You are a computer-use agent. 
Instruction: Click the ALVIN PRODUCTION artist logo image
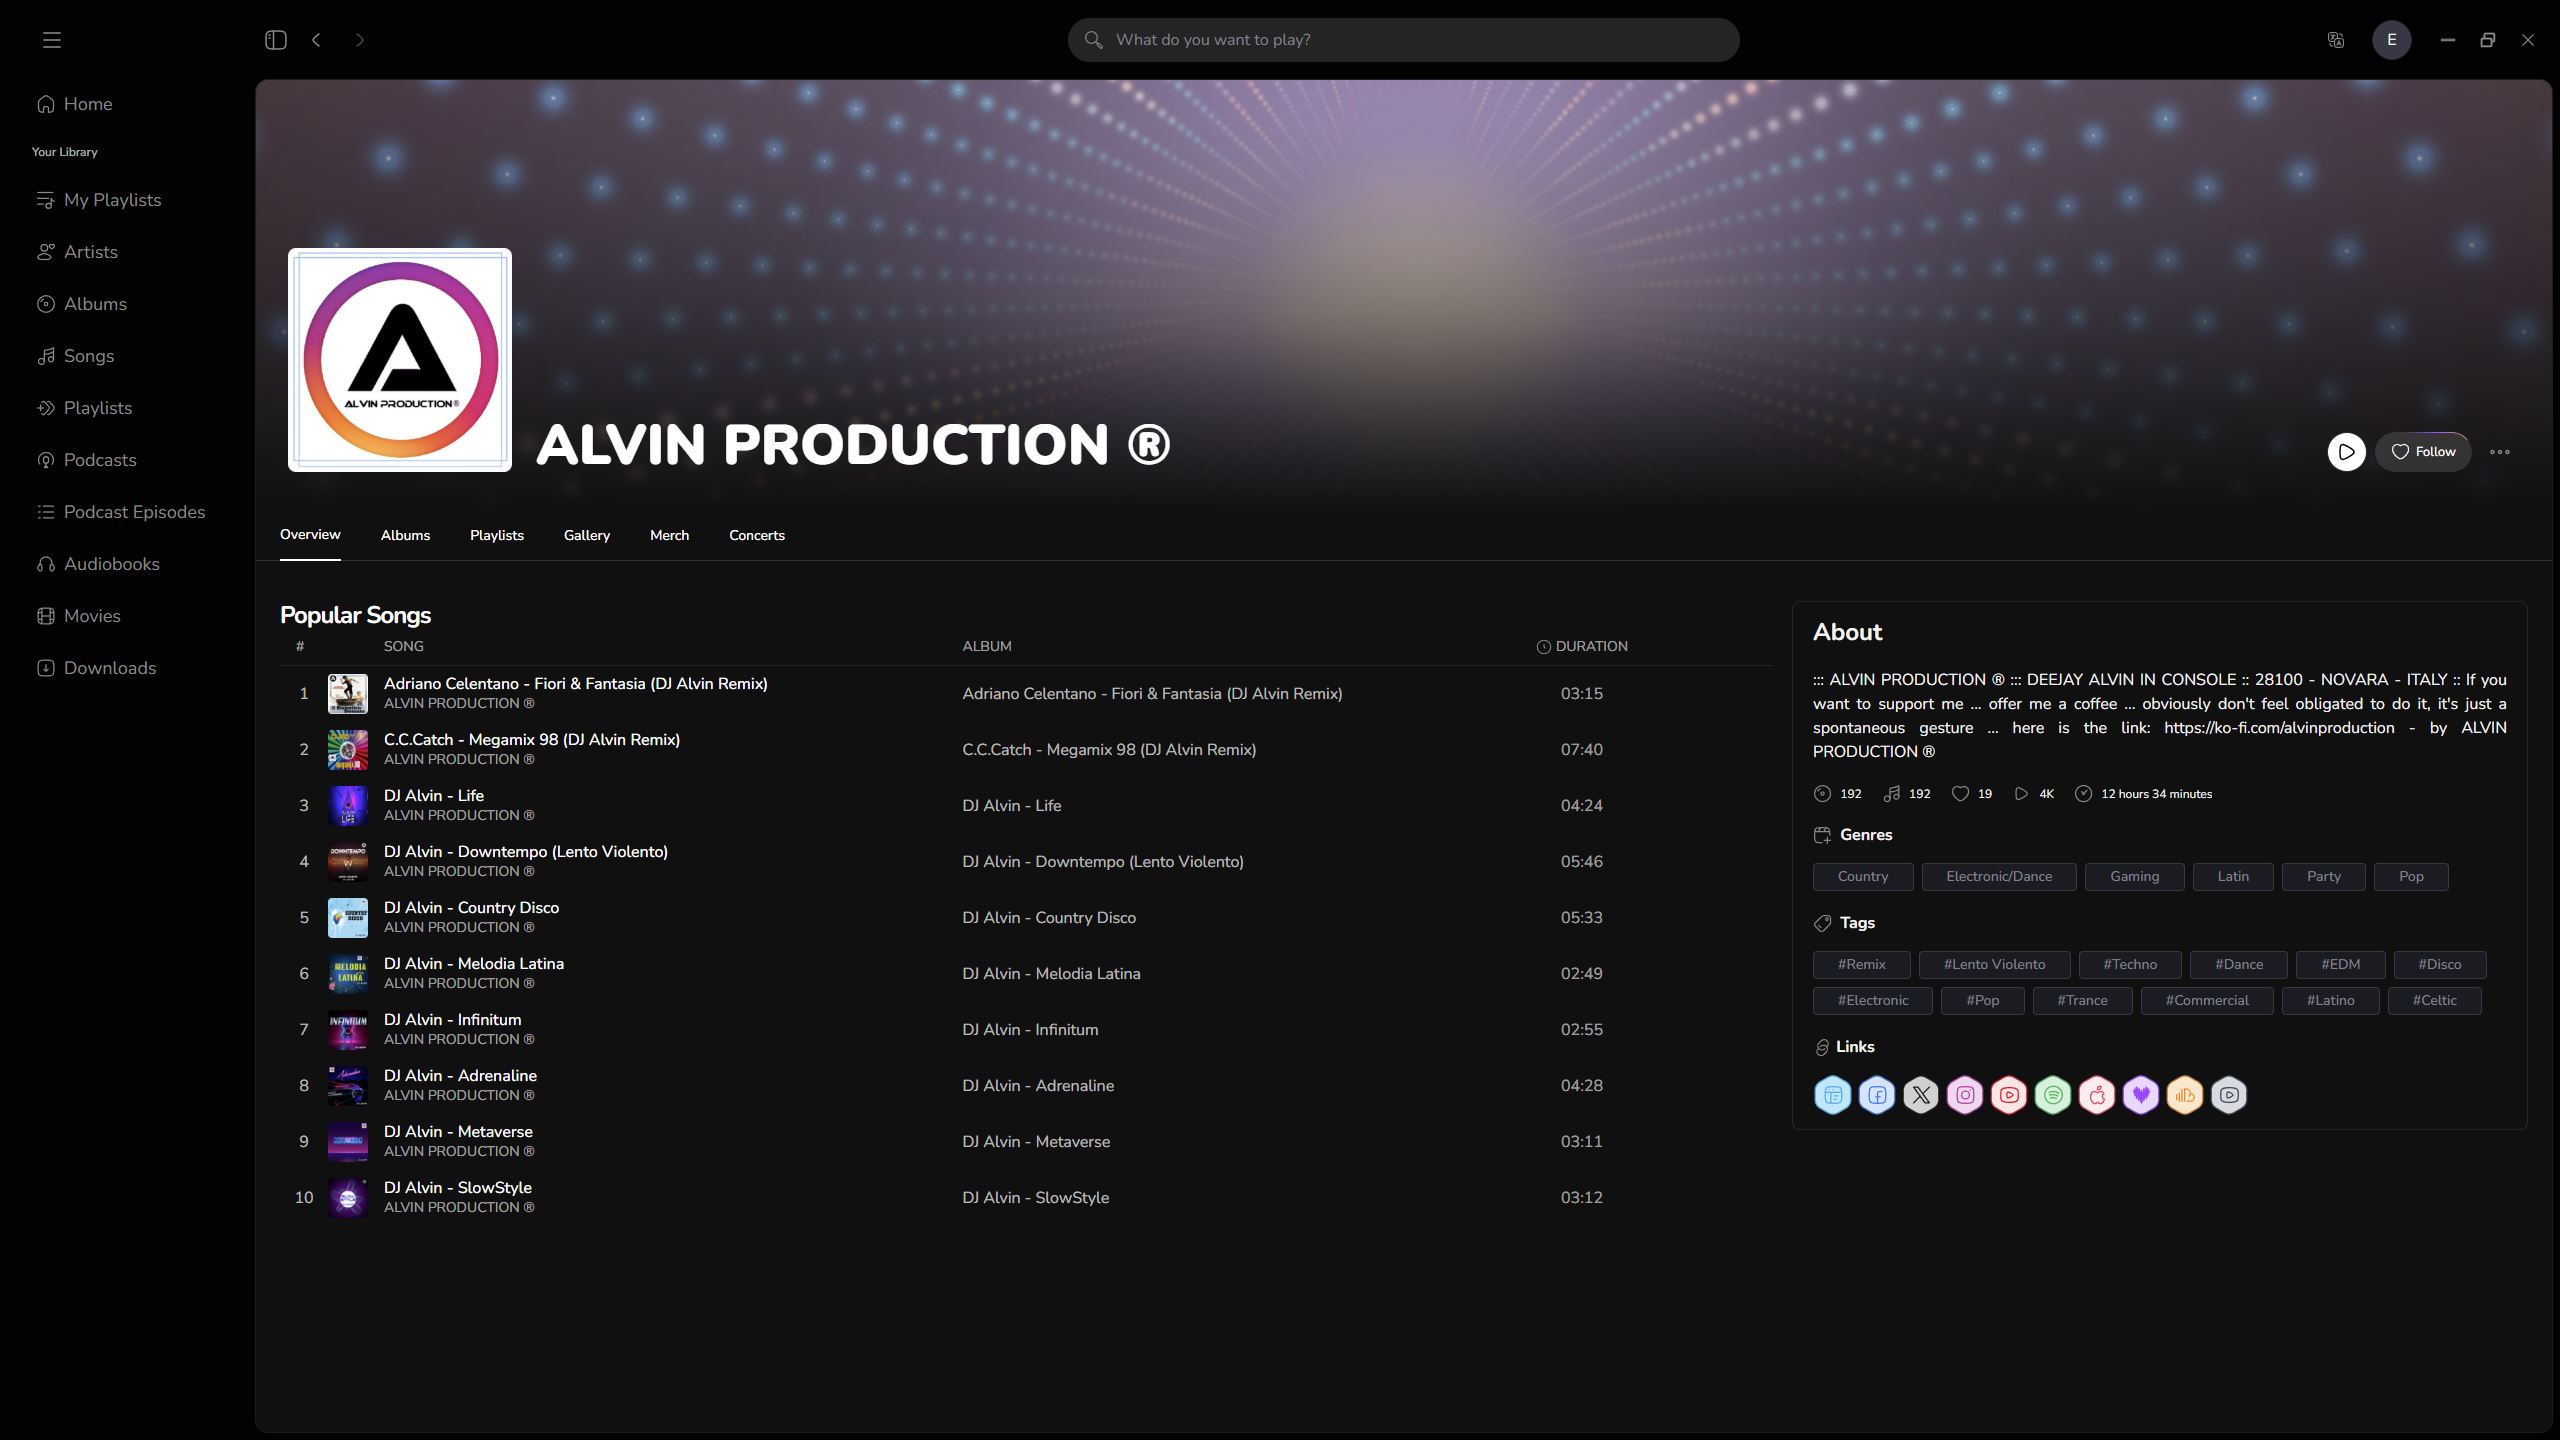(400, 360)
